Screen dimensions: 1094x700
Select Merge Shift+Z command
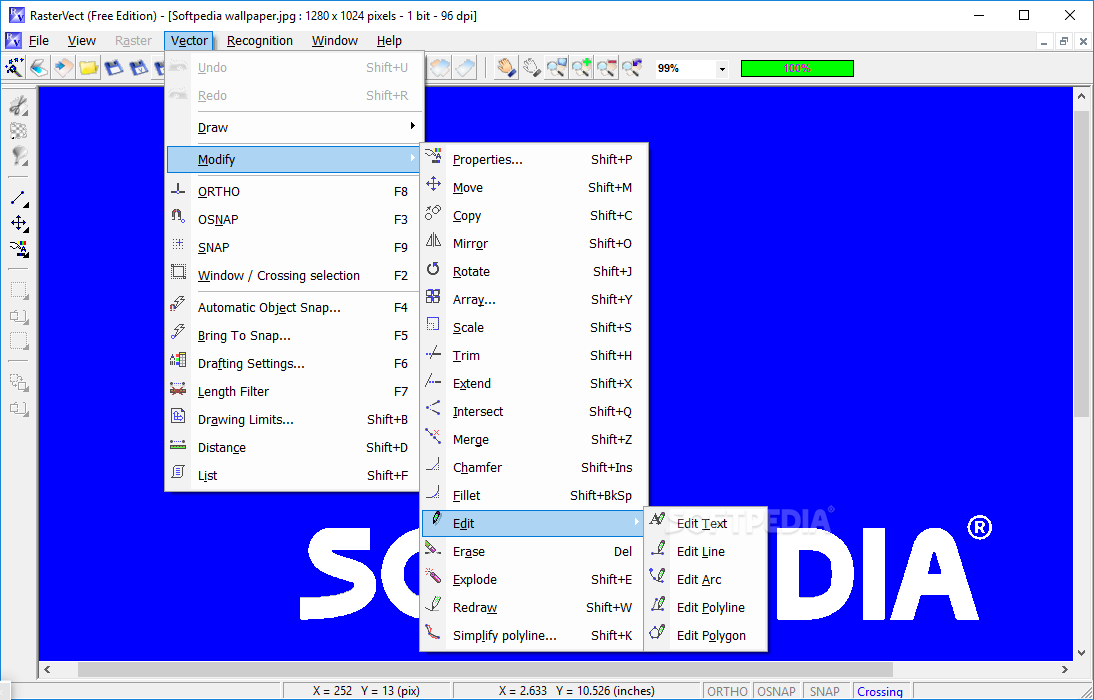pyautogui.click(x=532, y=440)
